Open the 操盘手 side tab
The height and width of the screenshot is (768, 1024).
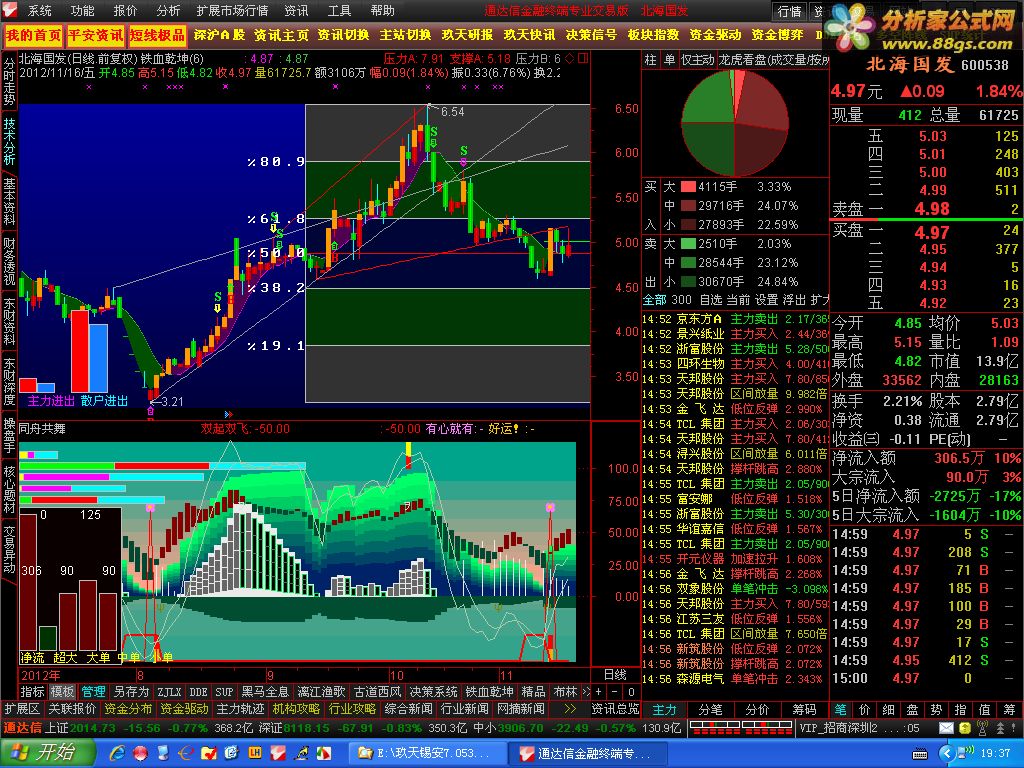click(x=9, y=436)
